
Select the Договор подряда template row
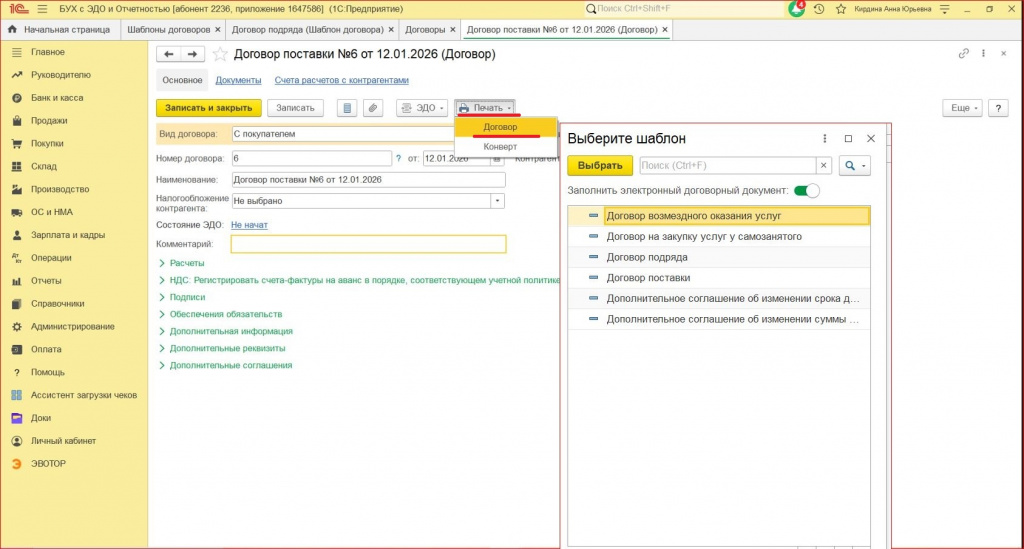(x=718, y=257)
